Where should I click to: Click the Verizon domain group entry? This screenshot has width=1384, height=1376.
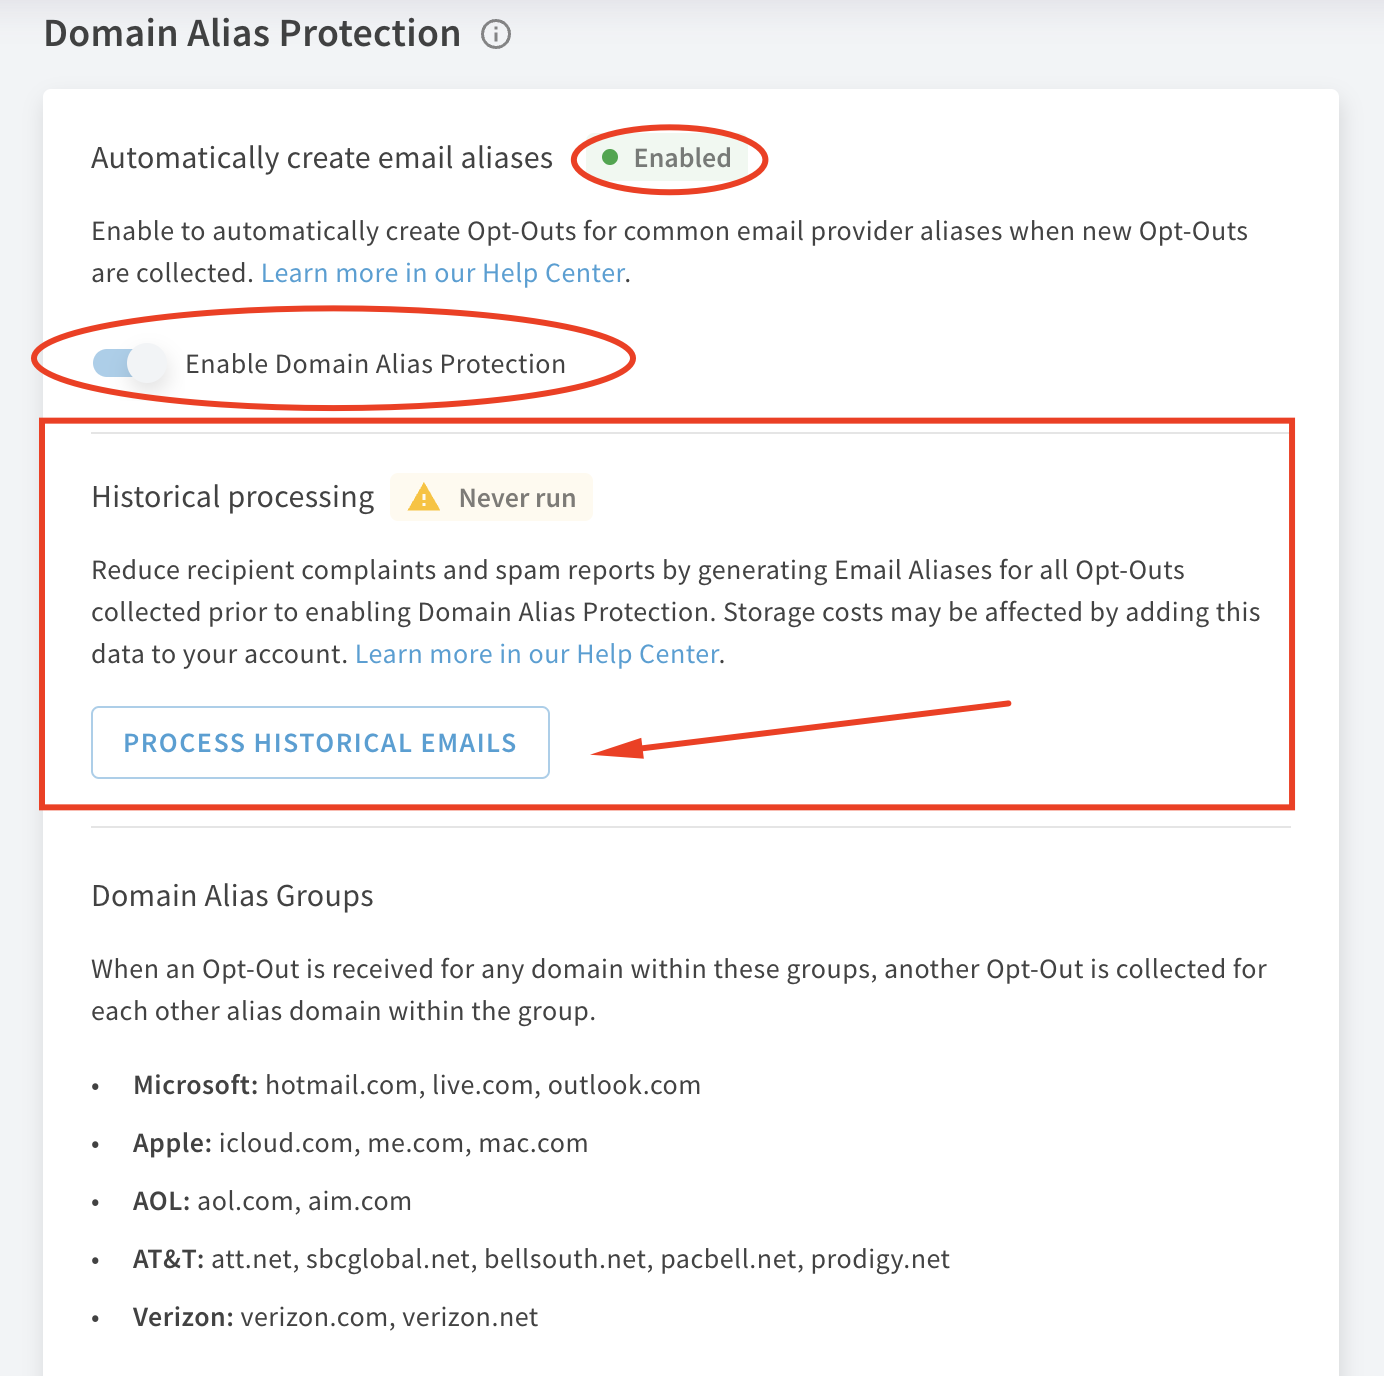click(335, 1317)
